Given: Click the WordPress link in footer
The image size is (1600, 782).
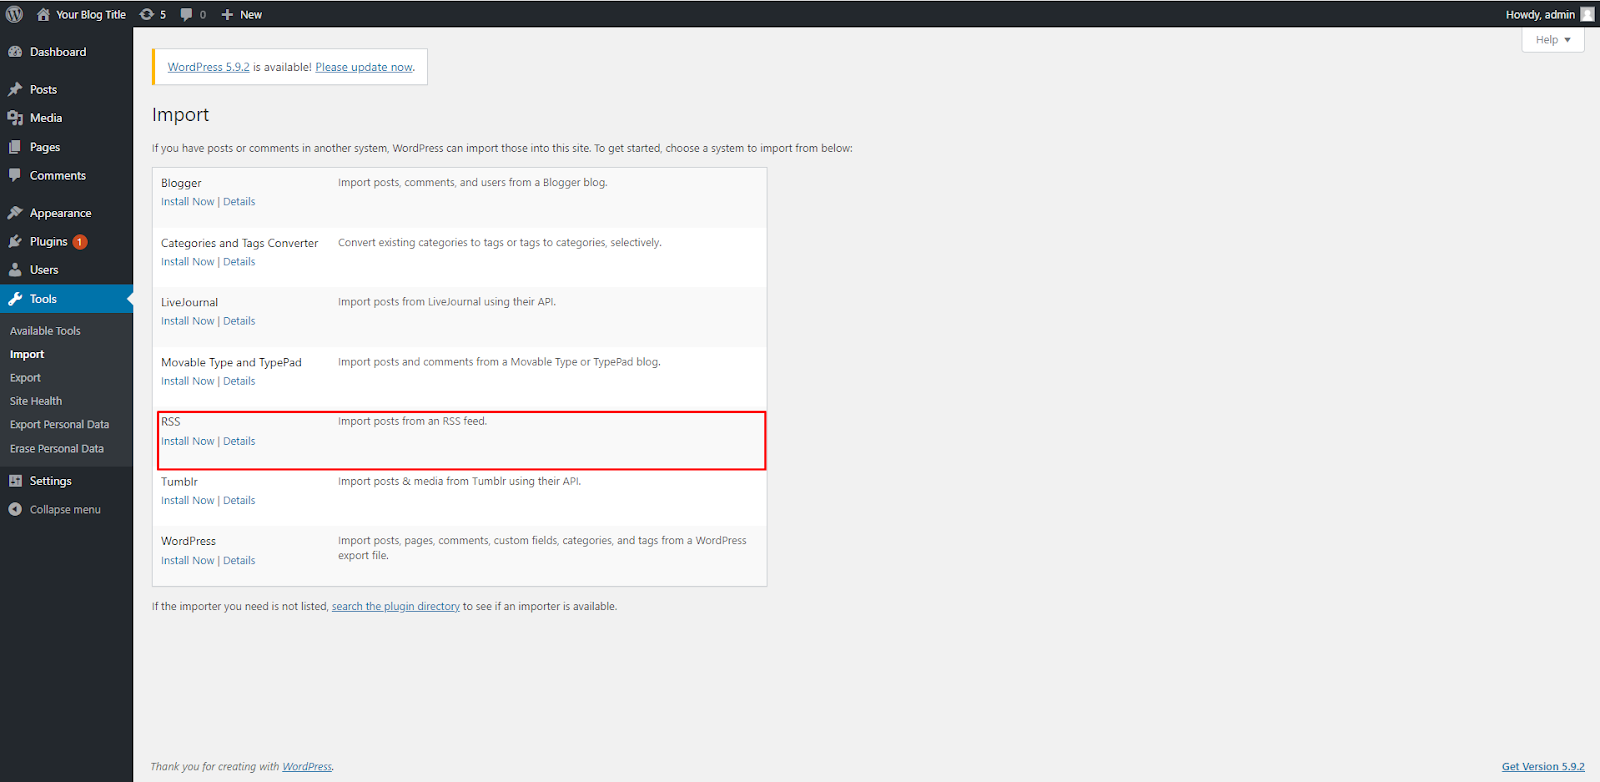Looking at the screenshot, I should (307, 767).
